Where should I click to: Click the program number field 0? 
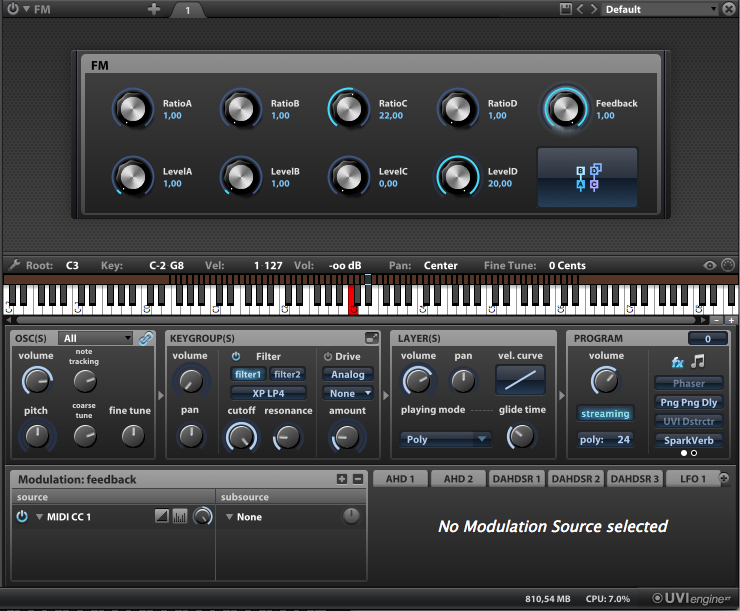[707, 338]
